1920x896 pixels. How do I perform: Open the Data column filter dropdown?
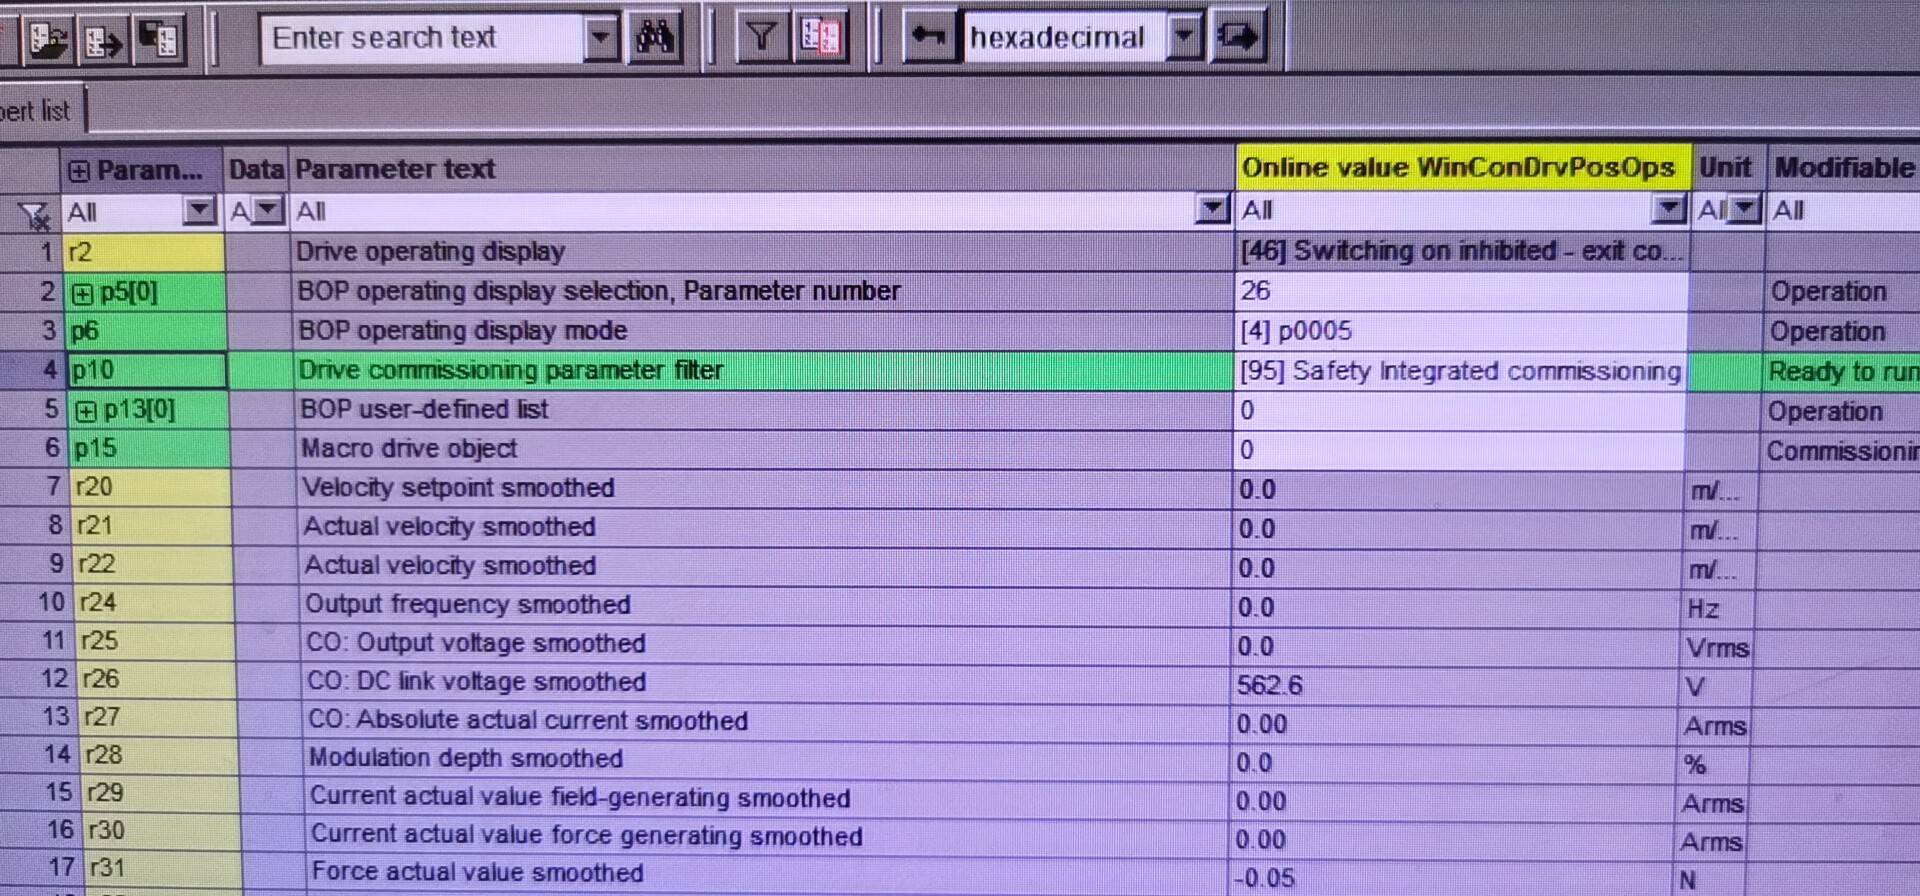(267, 211)
